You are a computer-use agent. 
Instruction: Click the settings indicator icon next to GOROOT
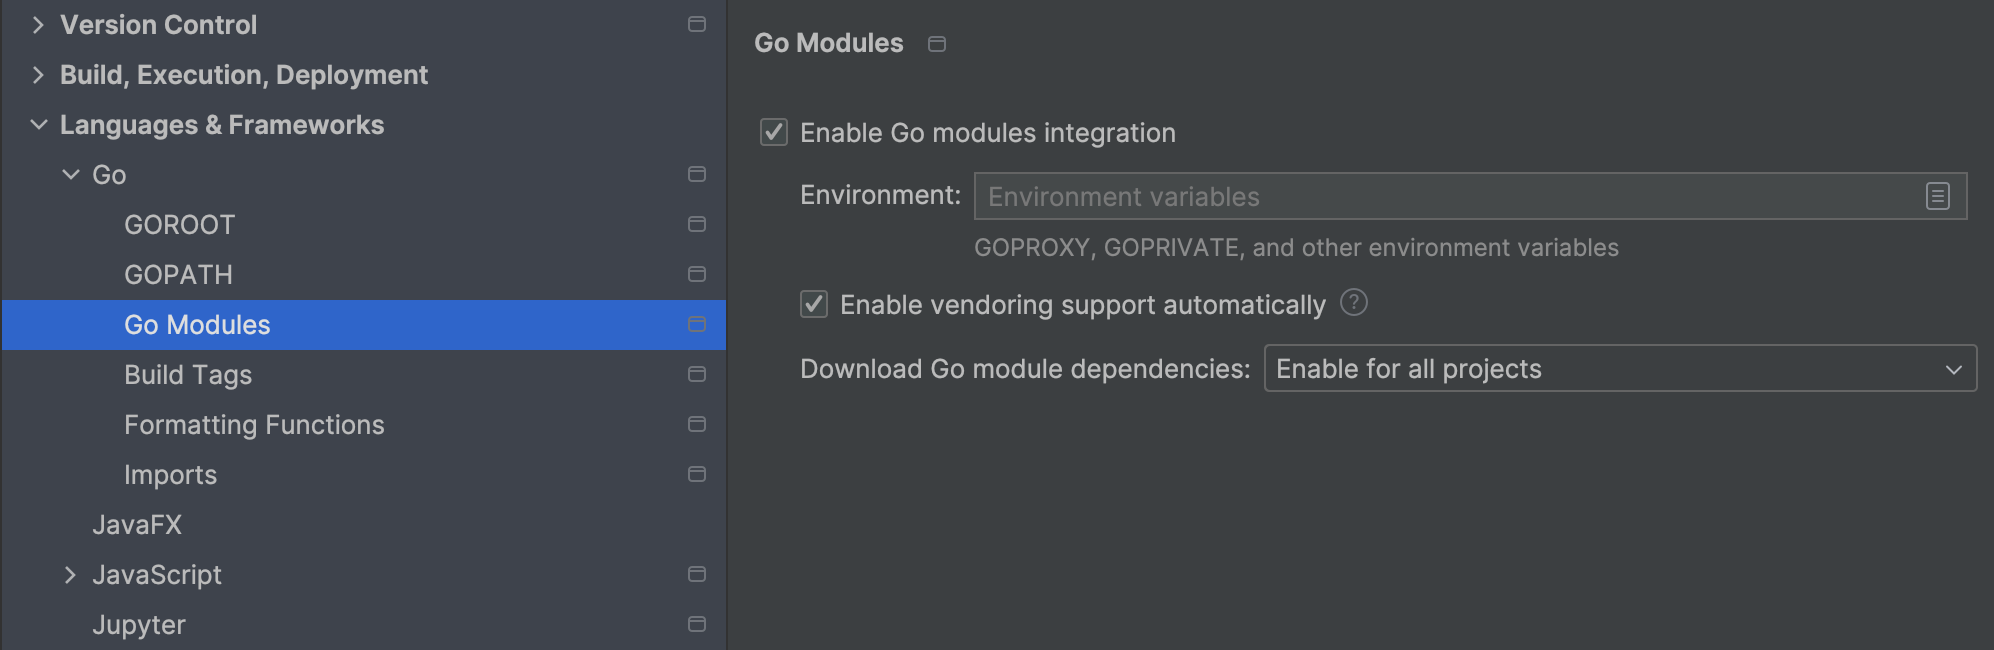pyautogui.click(x=697, y=224)
